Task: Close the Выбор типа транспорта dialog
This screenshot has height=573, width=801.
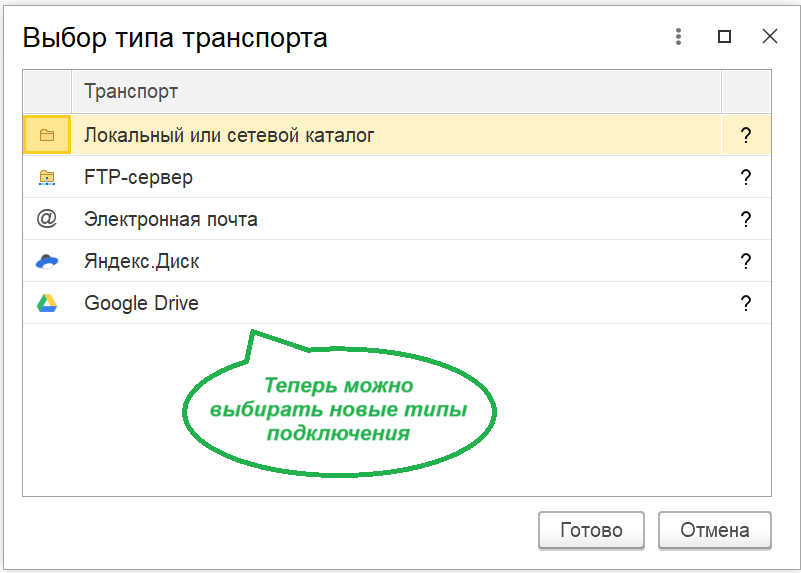Action: [x=770, y=37]
